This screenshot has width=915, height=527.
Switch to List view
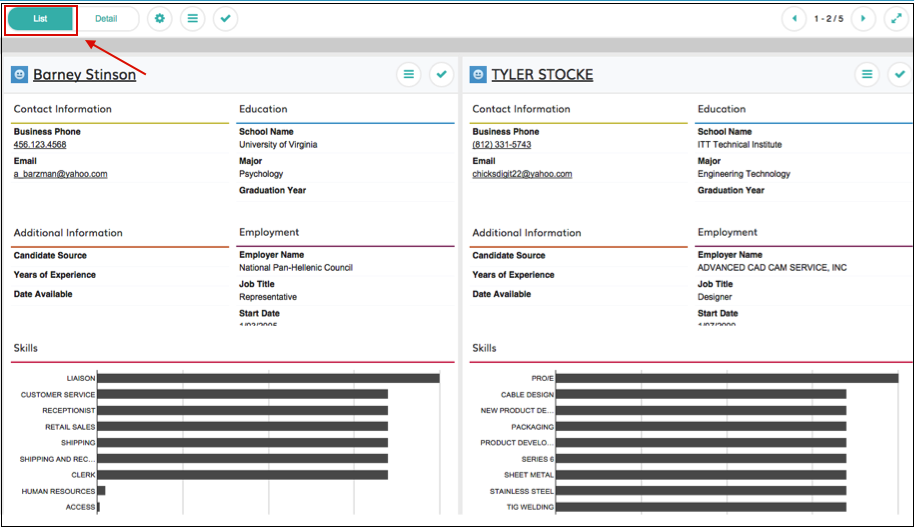click(40, 19)
